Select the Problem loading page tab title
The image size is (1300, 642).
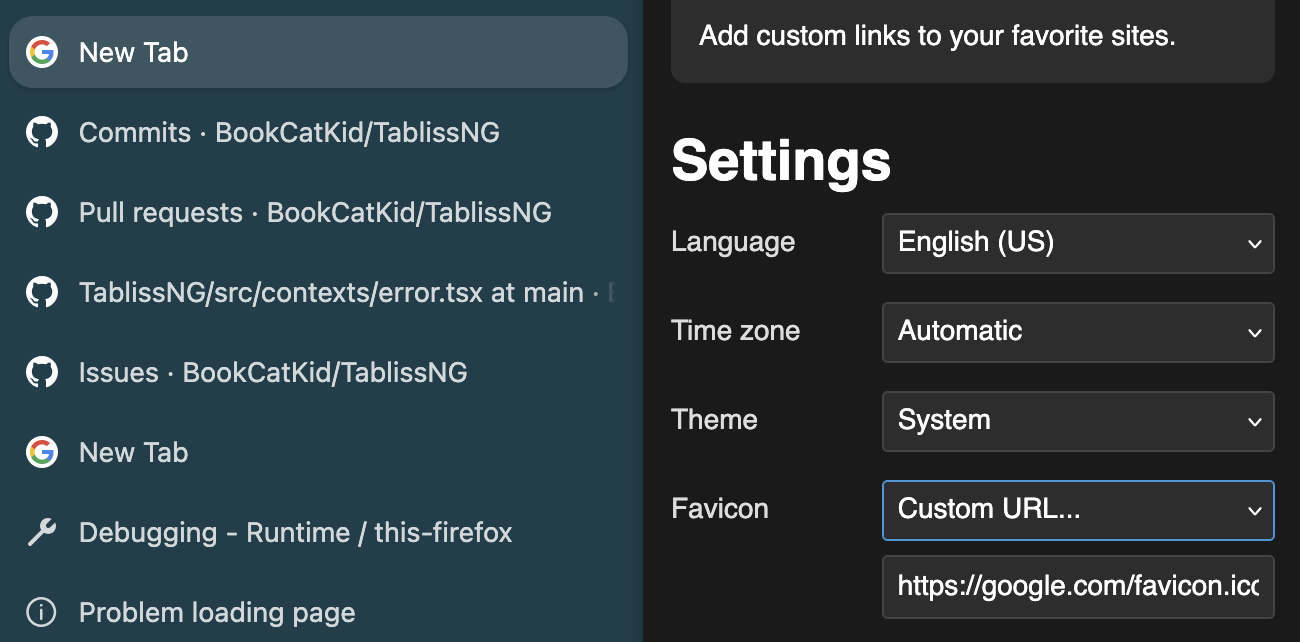pyautogui.click(x=217, y=612)
